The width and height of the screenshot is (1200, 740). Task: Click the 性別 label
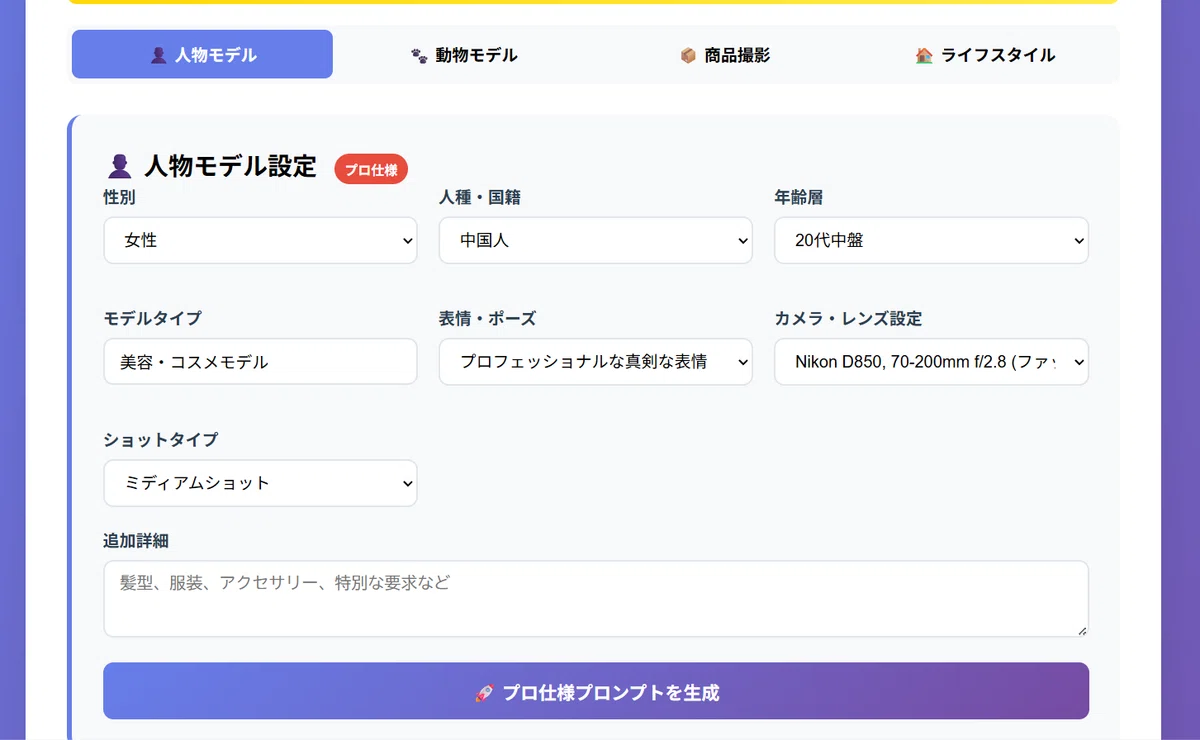click(119, 198)
